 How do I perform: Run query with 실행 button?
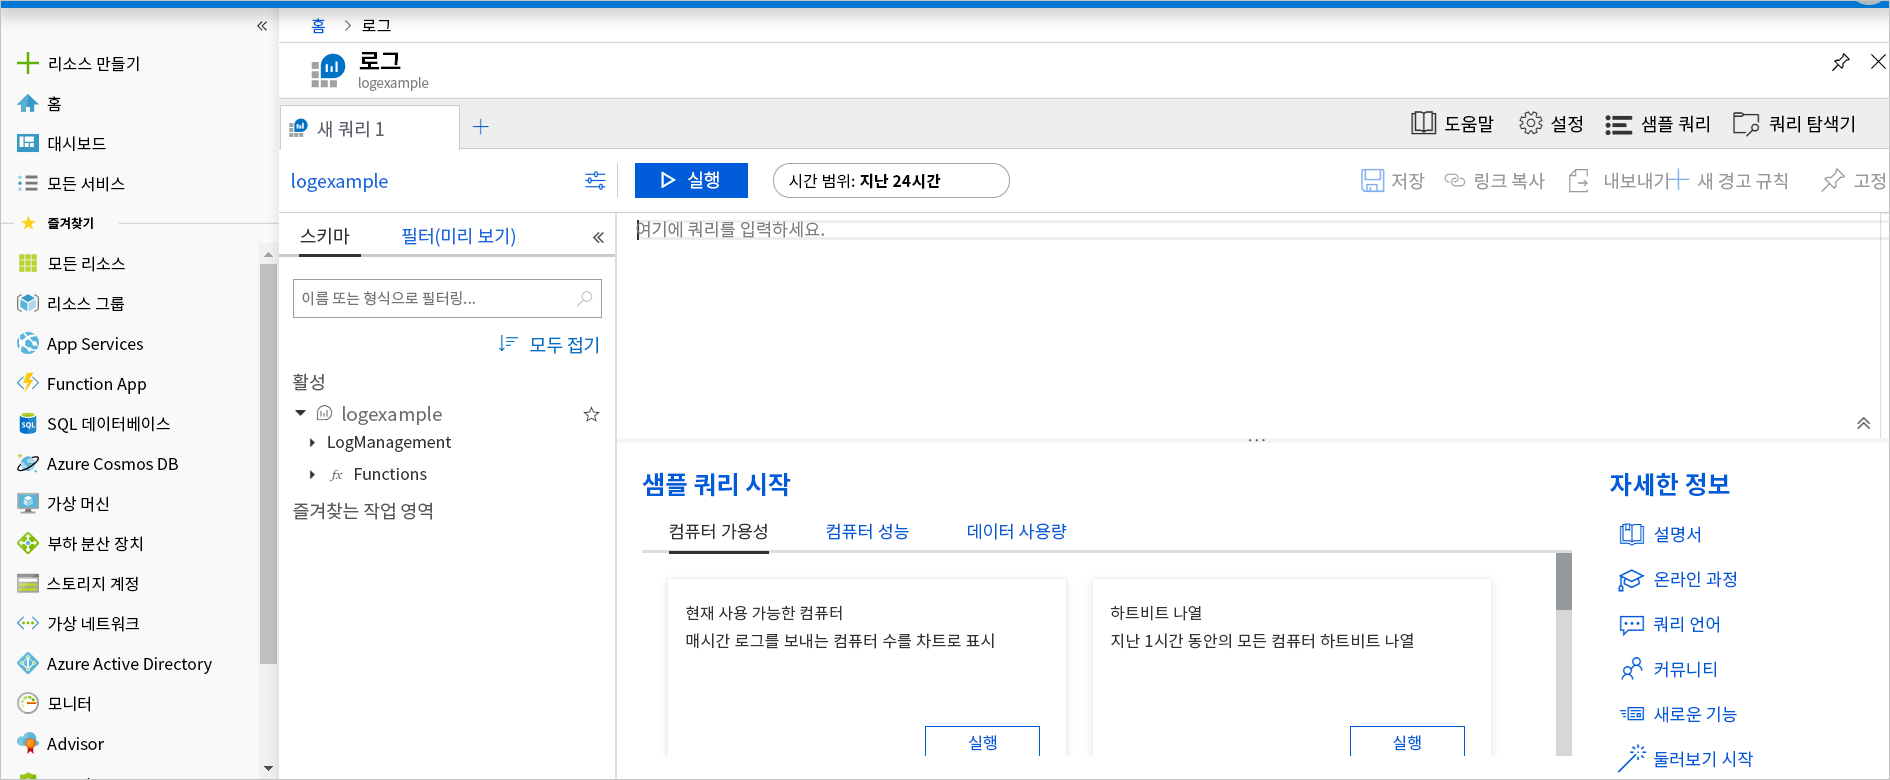(x=691, y=180)
